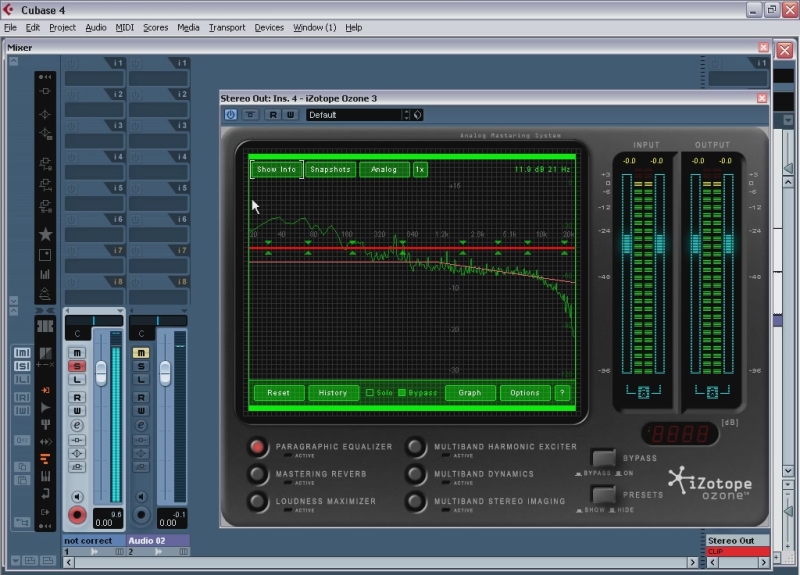Select the Multiband Harmonic Exciter module button
Image resolution: width=800 pixels, height=575 pixels.
click(415, 447)
